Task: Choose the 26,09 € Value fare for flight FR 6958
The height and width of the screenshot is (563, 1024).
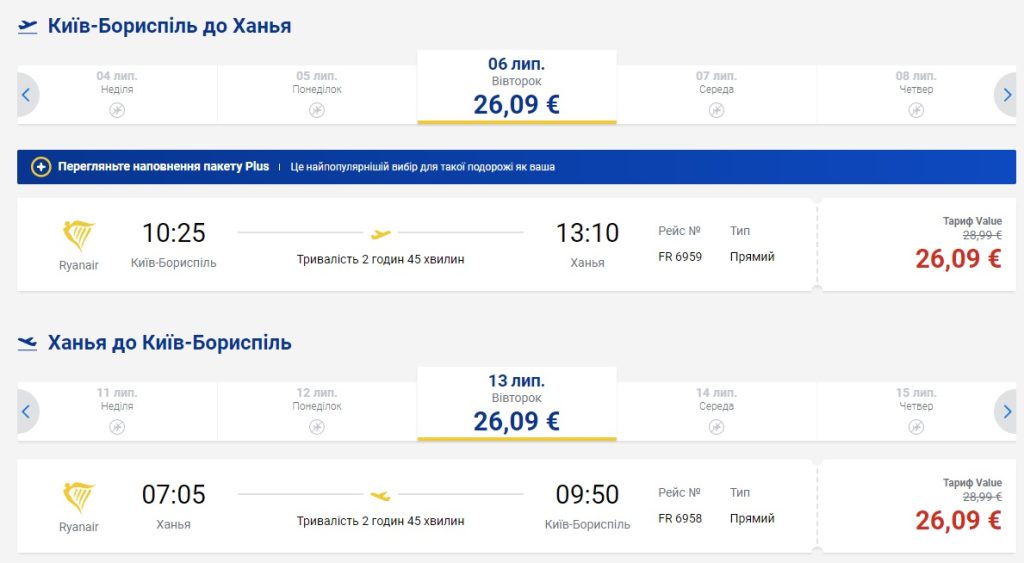Action: pyautogui.click(x=957, y=519)
